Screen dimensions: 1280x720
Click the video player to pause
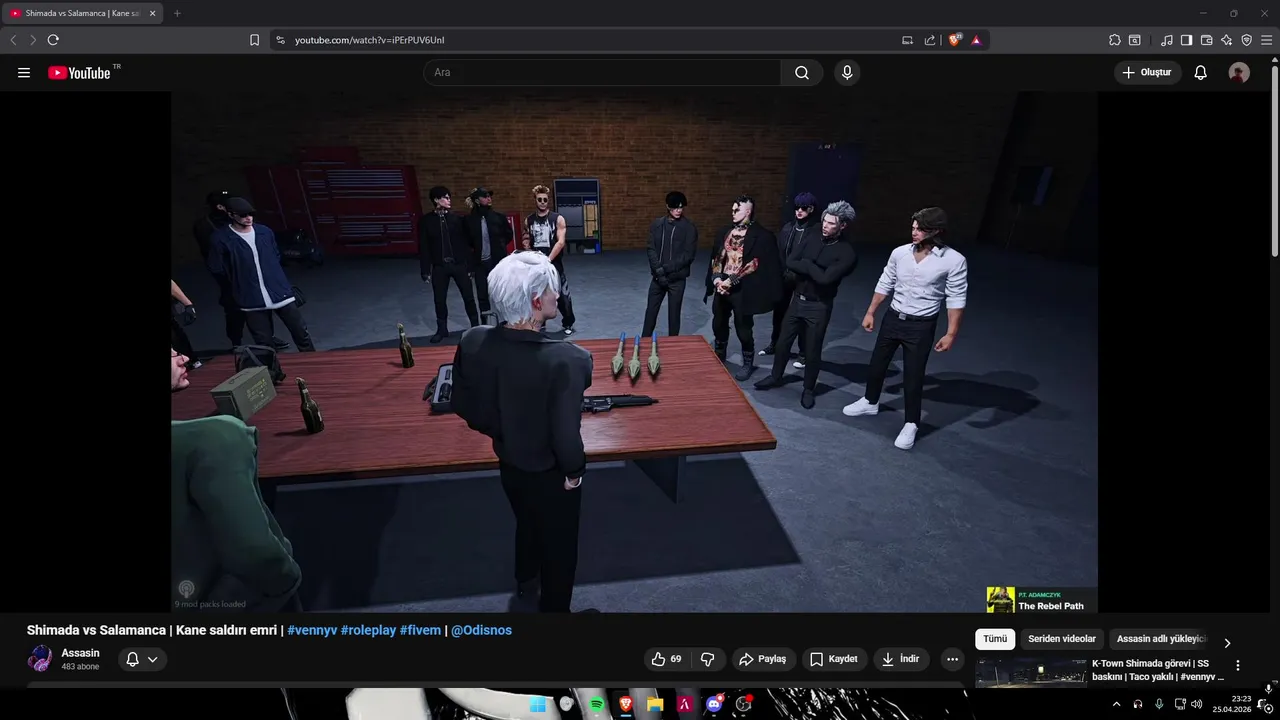click(x=634, y=350)
